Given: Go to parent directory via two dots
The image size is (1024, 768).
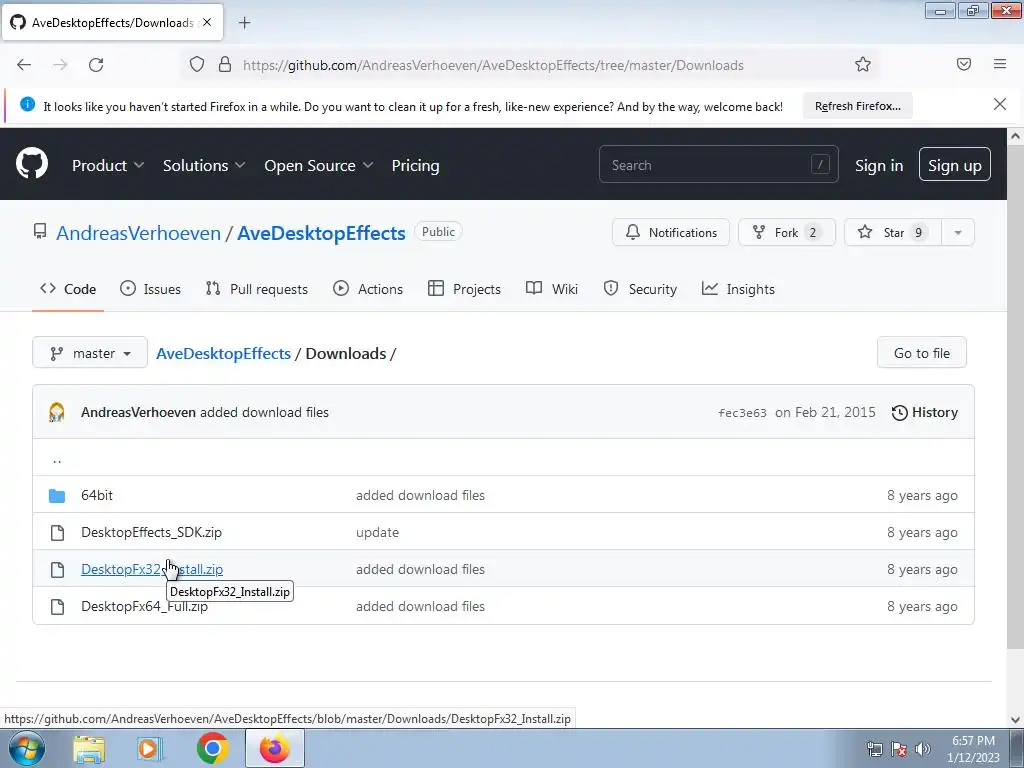Looking at the screenshot, I should 57,459.
